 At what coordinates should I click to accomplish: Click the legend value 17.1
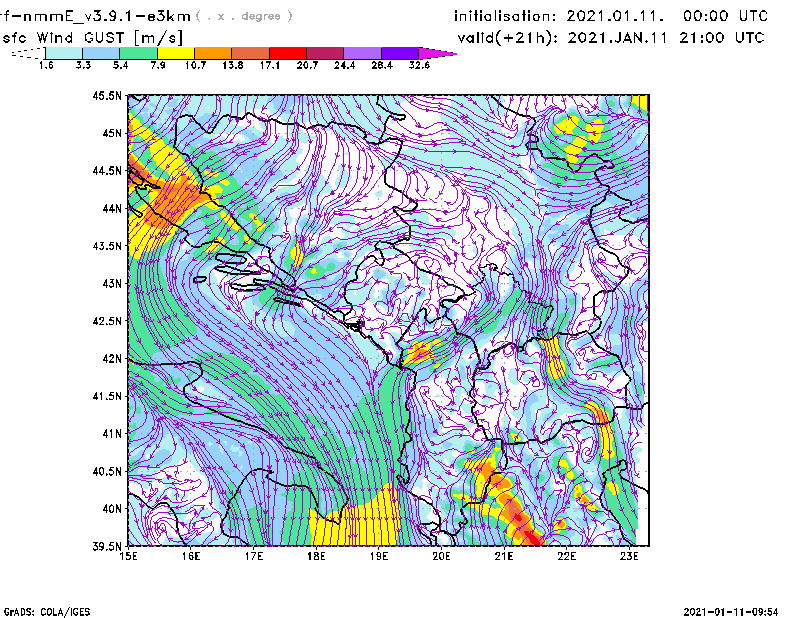[x=270, y=65]
